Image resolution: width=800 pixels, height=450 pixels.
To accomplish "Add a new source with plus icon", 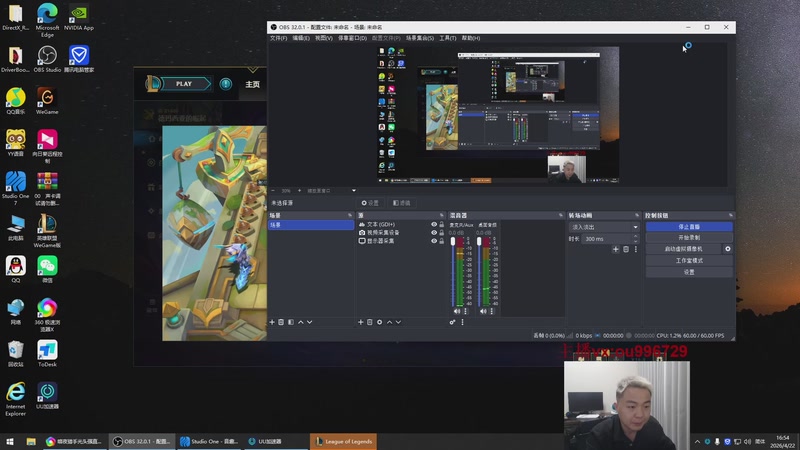I will point(361,322).
